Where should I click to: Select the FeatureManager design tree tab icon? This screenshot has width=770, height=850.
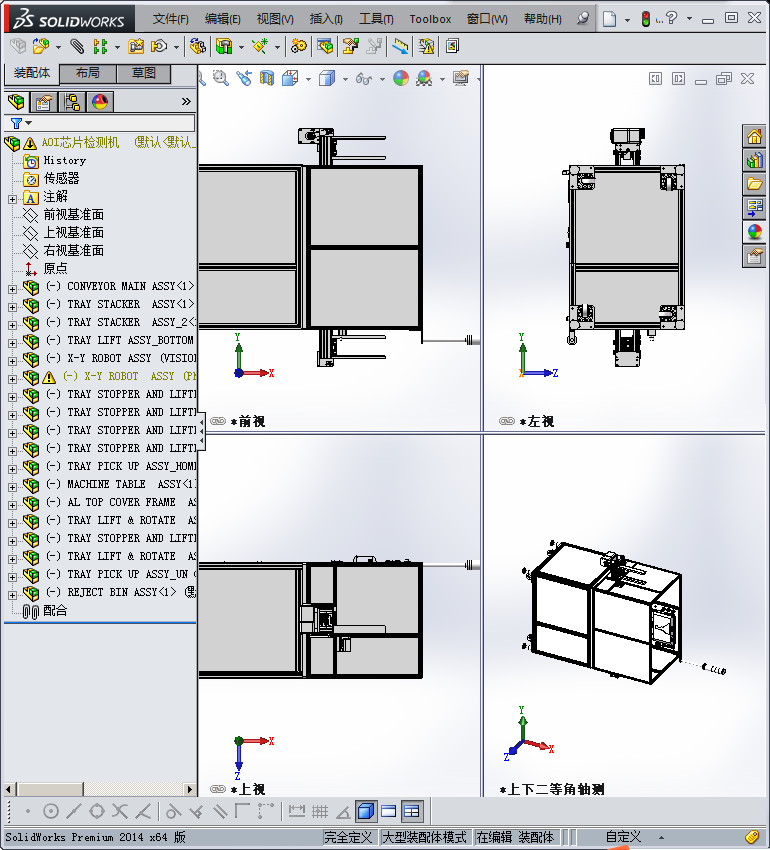click(16, 102)
